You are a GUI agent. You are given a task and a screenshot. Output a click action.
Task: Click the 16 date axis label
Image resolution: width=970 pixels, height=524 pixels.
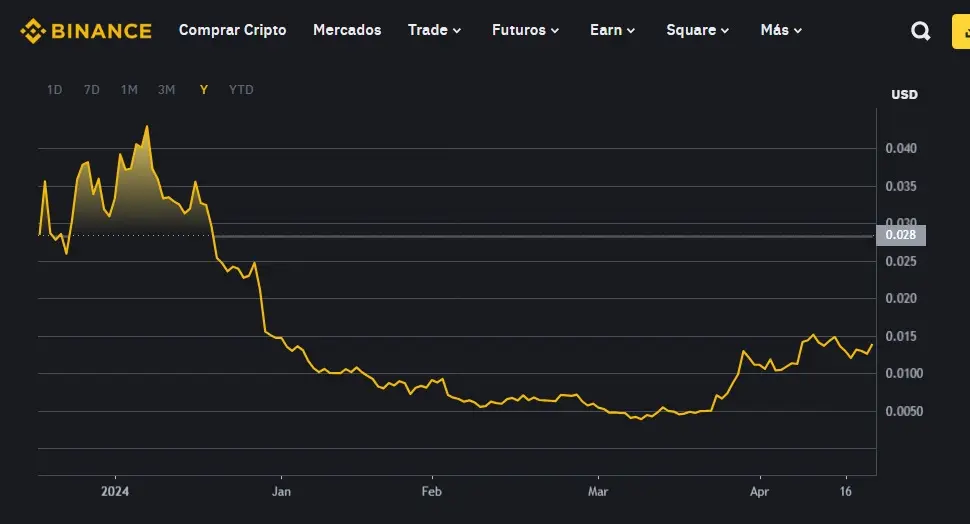(x=846, y=491)
